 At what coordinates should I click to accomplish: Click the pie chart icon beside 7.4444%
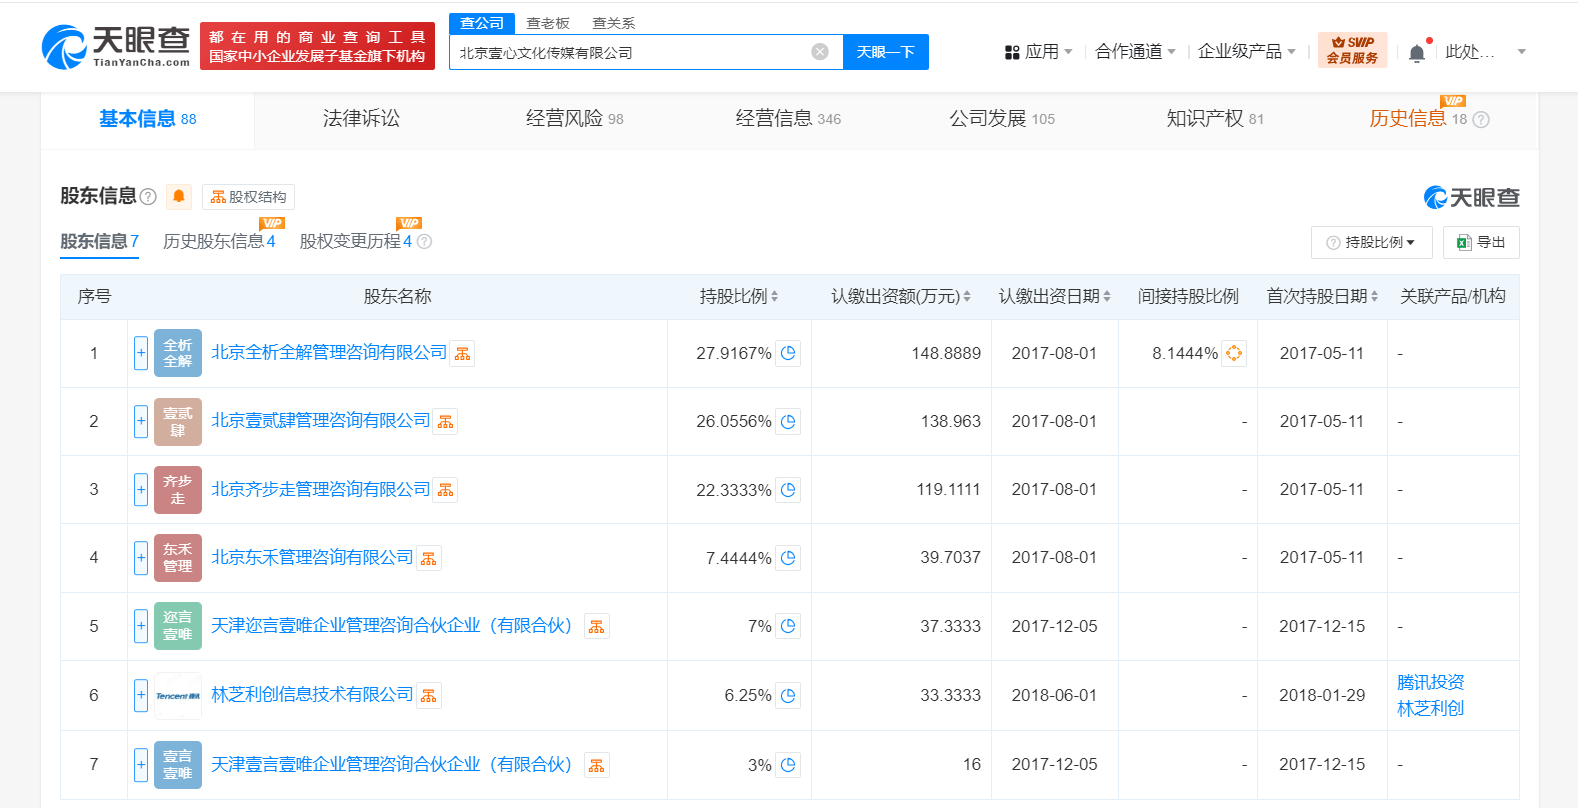coord(788,558)
